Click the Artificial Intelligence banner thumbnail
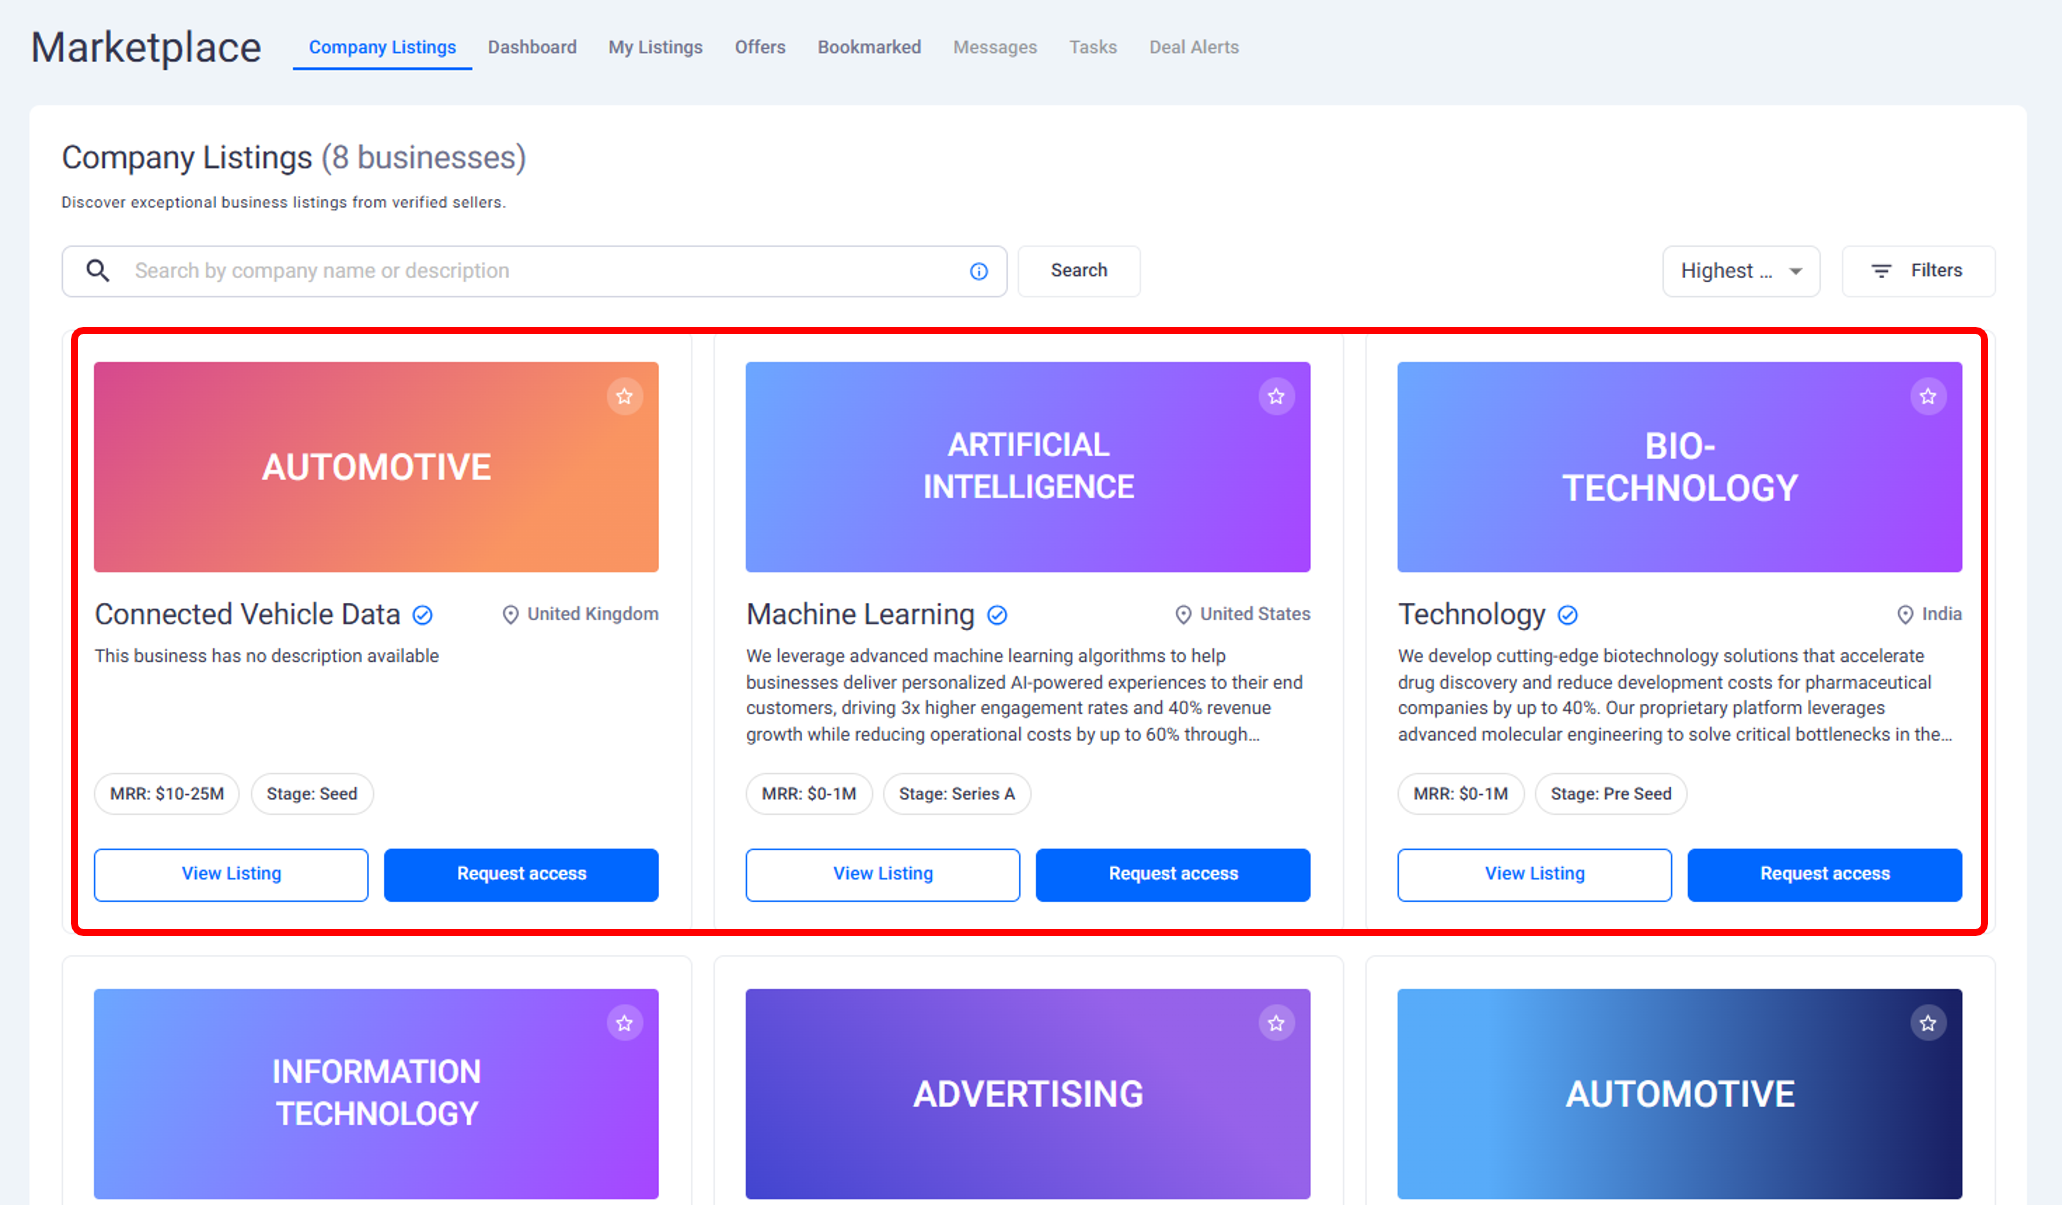The image size is (2062, 1205). 1027,467
